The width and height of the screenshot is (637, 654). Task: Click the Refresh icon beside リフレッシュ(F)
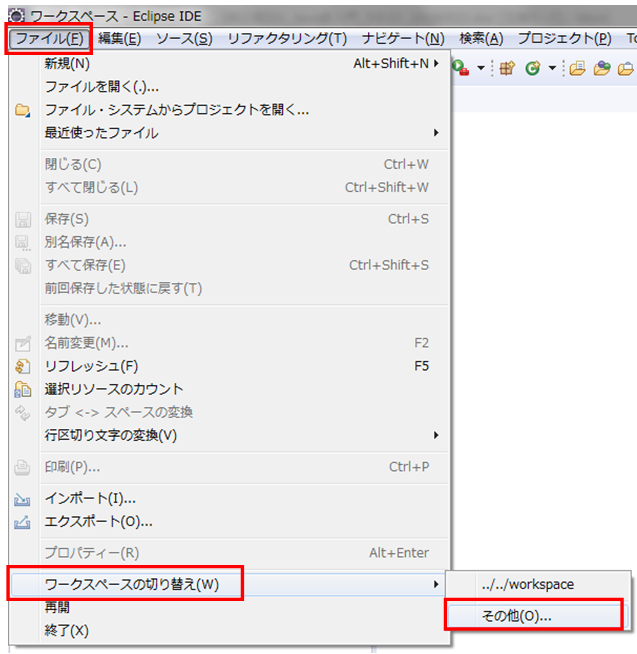pyautogui.click(x=23, y=366)
